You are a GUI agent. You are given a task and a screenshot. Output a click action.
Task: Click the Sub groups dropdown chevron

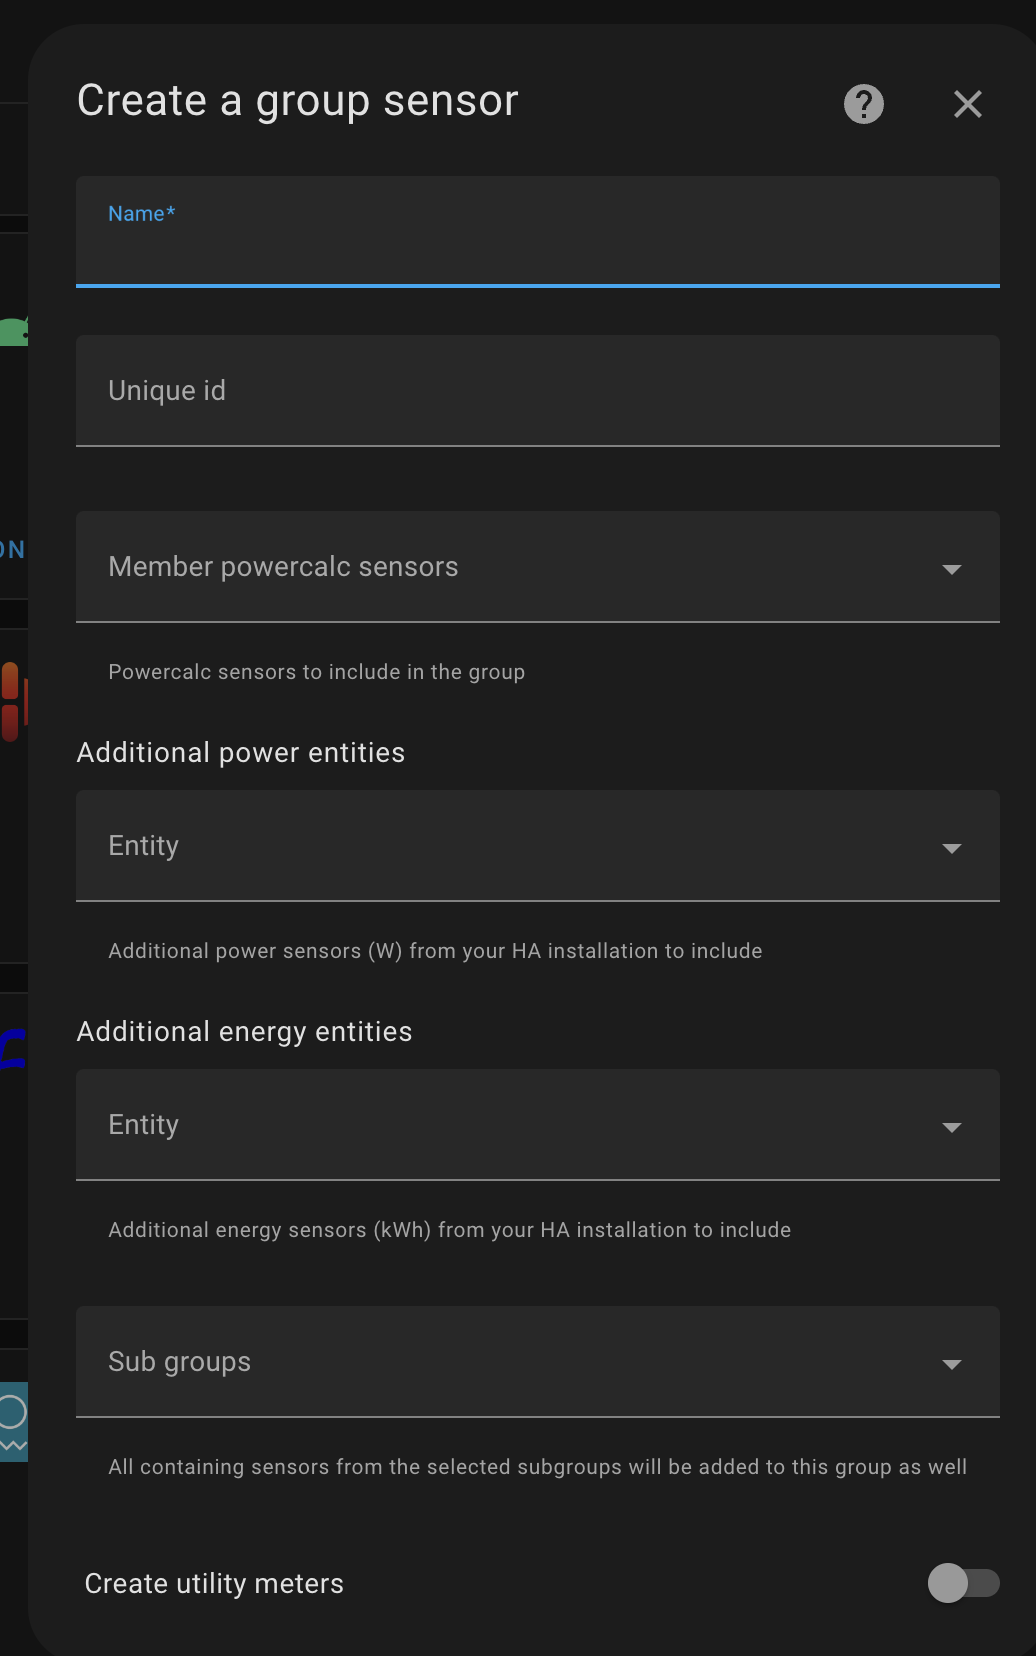pyautogui.click(x=952, y=1364)
